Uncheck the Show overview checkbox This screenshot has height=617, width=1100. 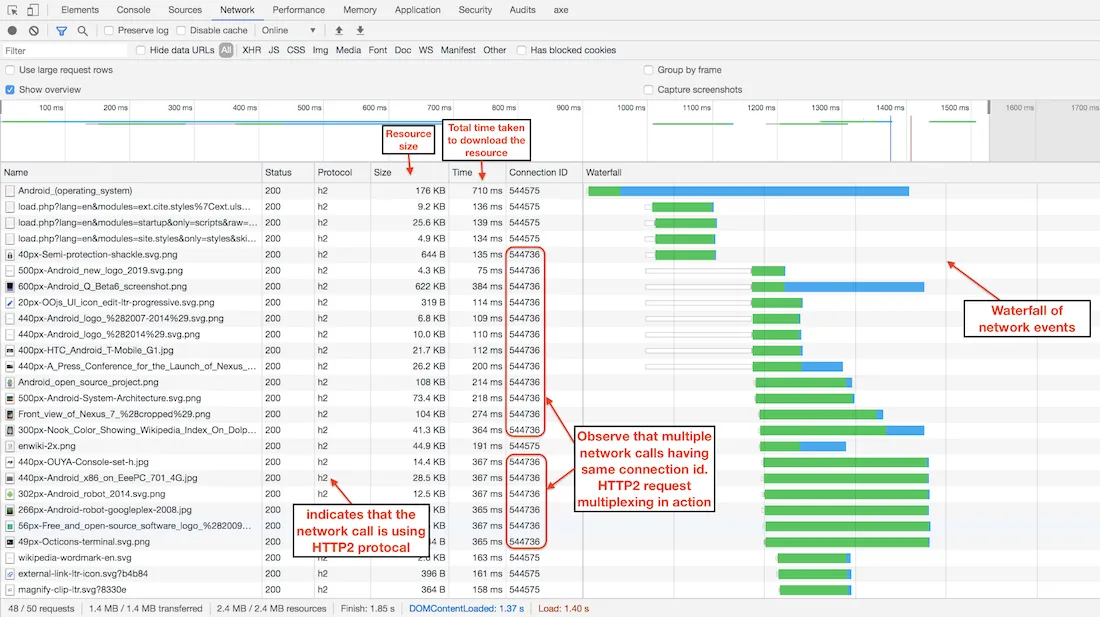11,90
